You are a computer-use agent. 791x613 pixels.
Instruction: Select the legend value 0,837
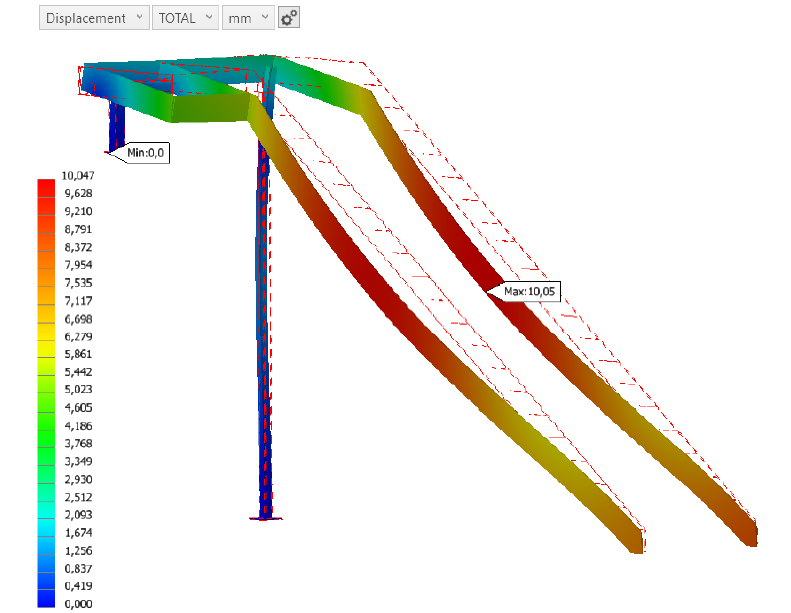pyautogui.click(x=78, y=569)
